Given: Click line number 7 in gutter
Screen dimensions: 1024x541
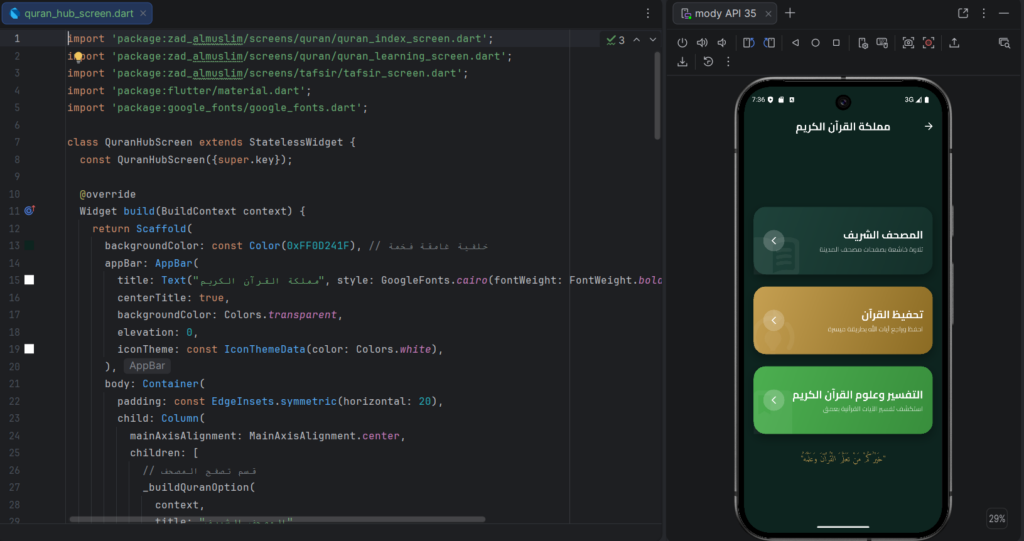Looking at the screenshot, I should 17,142.
